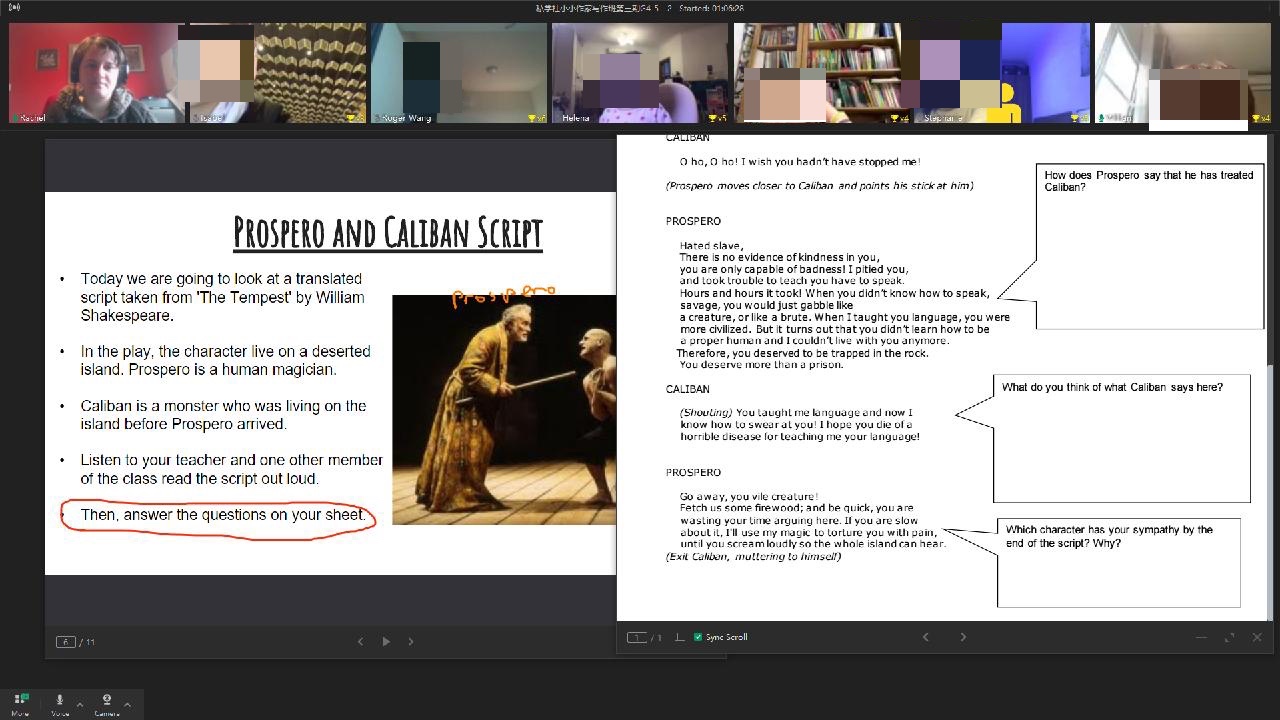Click the Prospero and Caliban stage photo

[504, 410]
